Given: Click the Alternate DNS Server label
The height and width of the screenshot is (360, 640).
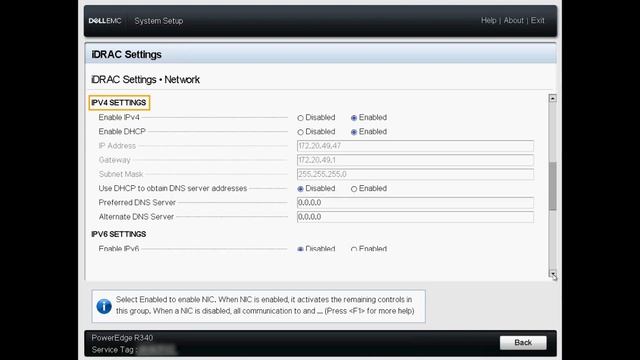Looking at the screenshot, I should pyautogui.click(x=136, y=217).
